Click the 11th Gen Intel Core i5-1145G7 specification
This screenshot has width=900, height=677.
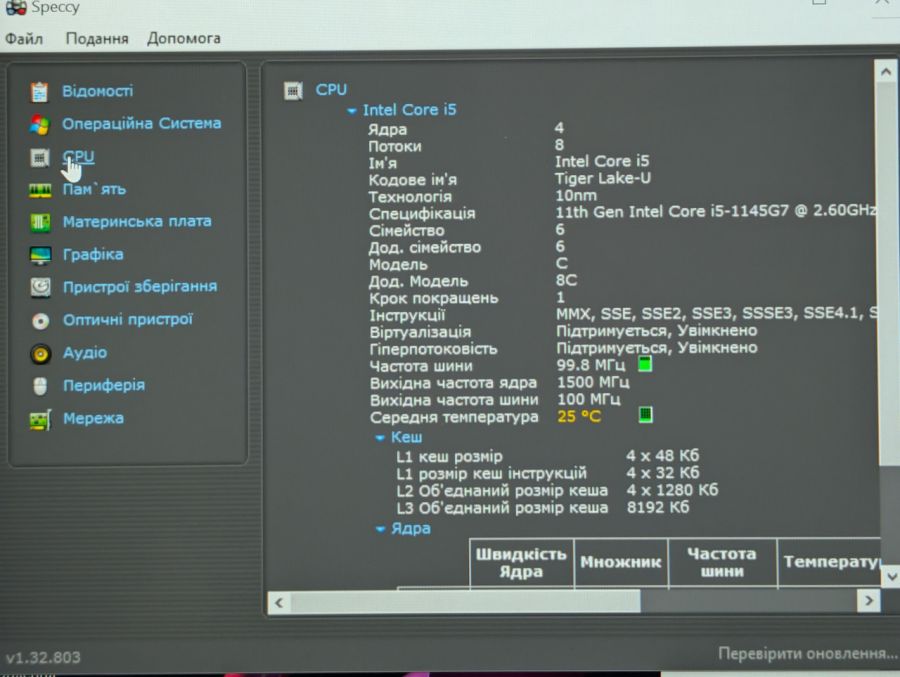[716, 211]
